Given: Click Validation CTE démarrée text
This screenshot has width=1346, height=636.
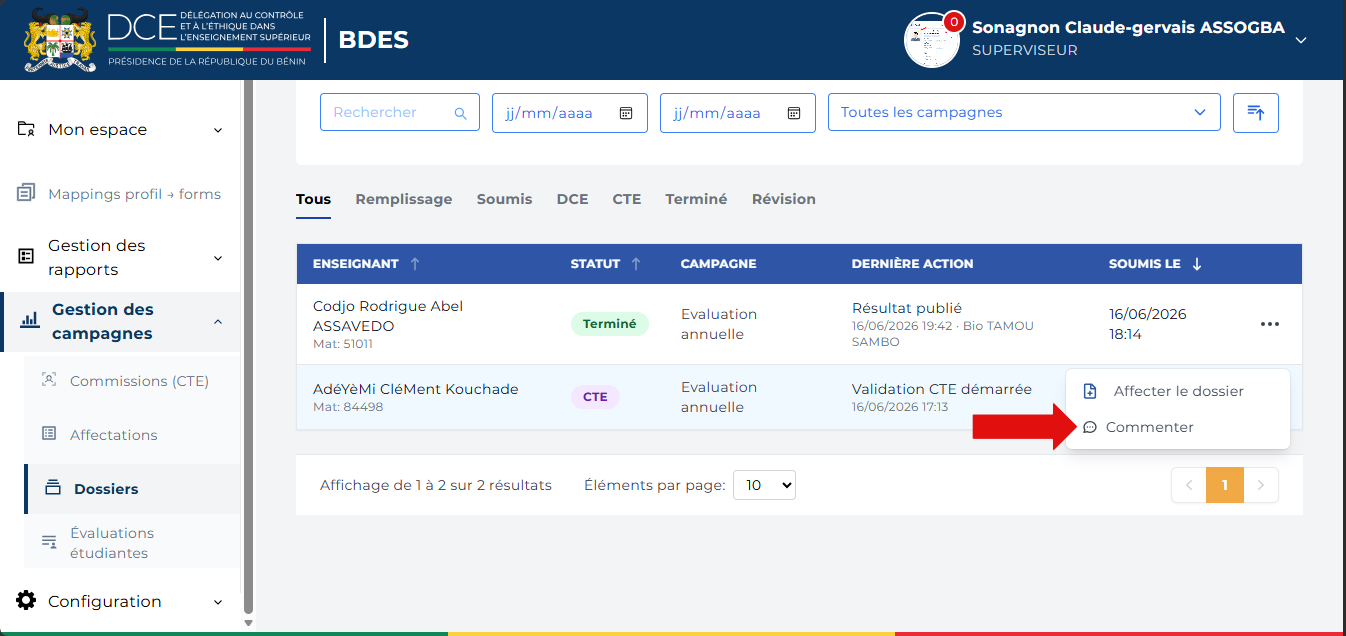Looking at the screenshot, I should [942, 389].
